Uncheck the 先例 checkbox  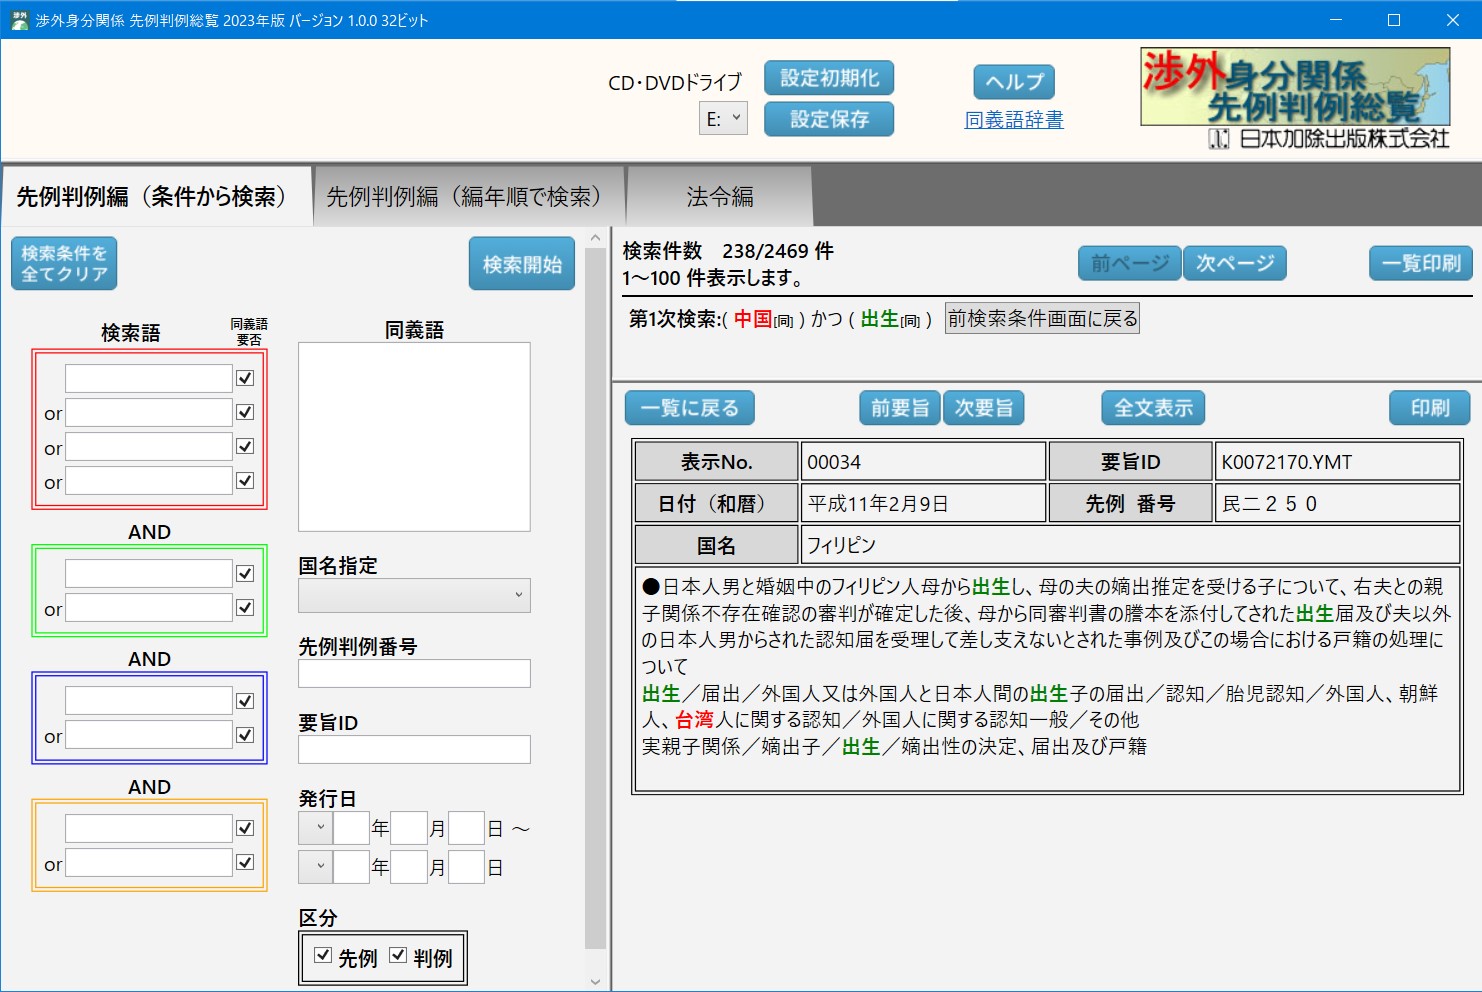(x=323, y=955)
